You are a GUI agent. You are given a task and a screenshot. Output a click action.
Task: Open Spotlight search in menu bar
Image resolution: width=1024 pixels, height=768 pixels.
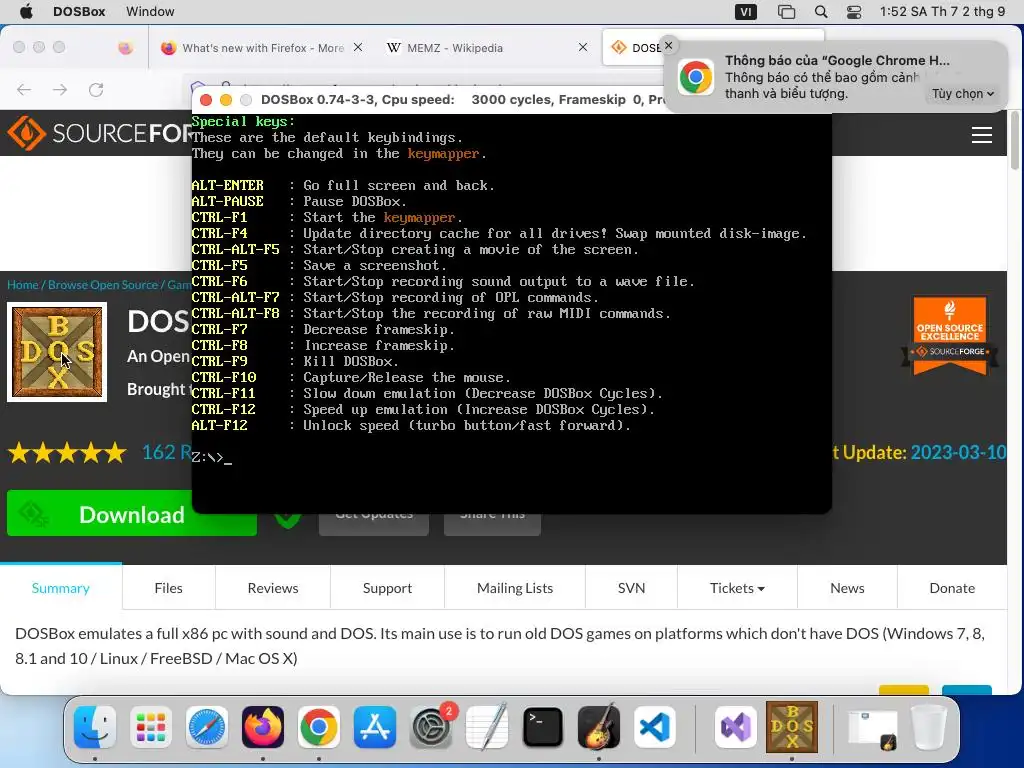pos(821,12)
